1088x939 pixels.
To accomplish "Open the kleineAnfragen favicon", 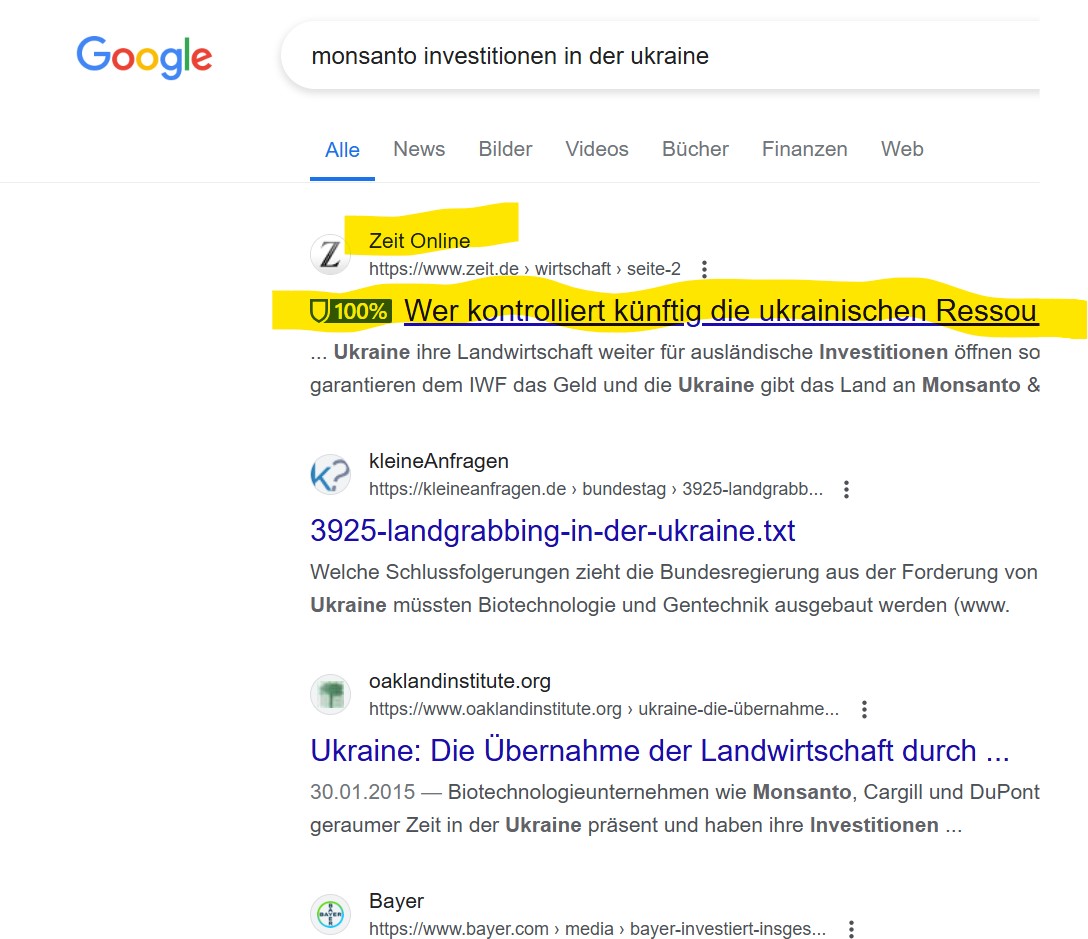I will (x=330, y=475).
